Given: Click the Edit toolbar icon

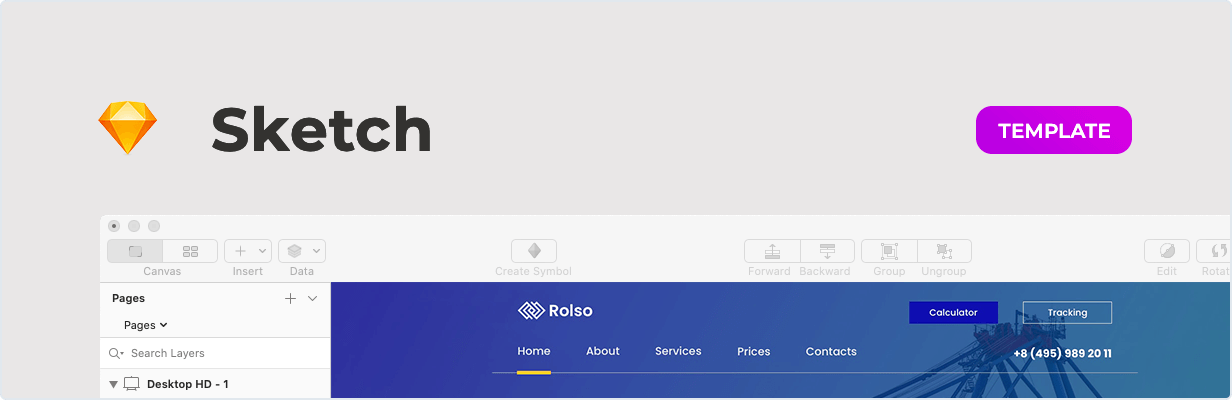Looking at the screenshot, I should (1167, 251).
